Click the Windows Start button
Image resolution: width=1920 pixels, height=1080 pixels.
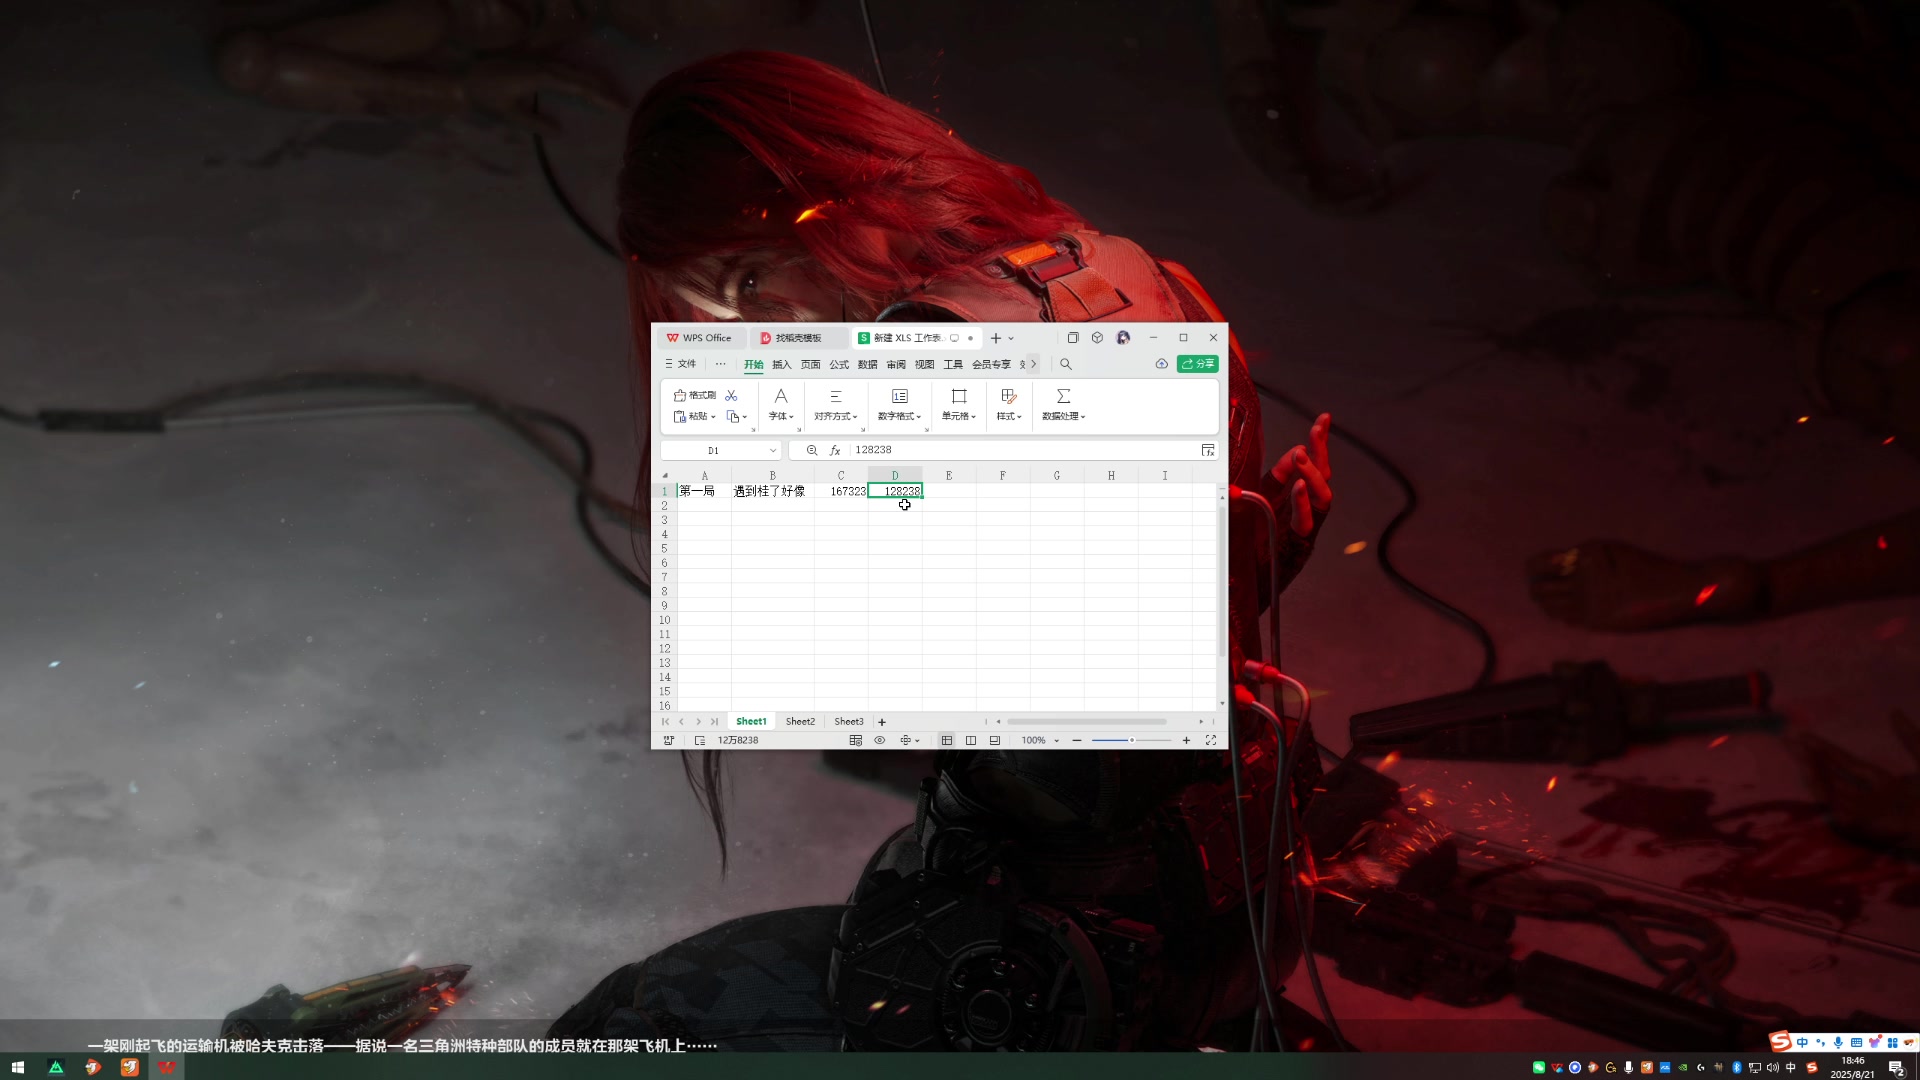(x=17, y=1067)
